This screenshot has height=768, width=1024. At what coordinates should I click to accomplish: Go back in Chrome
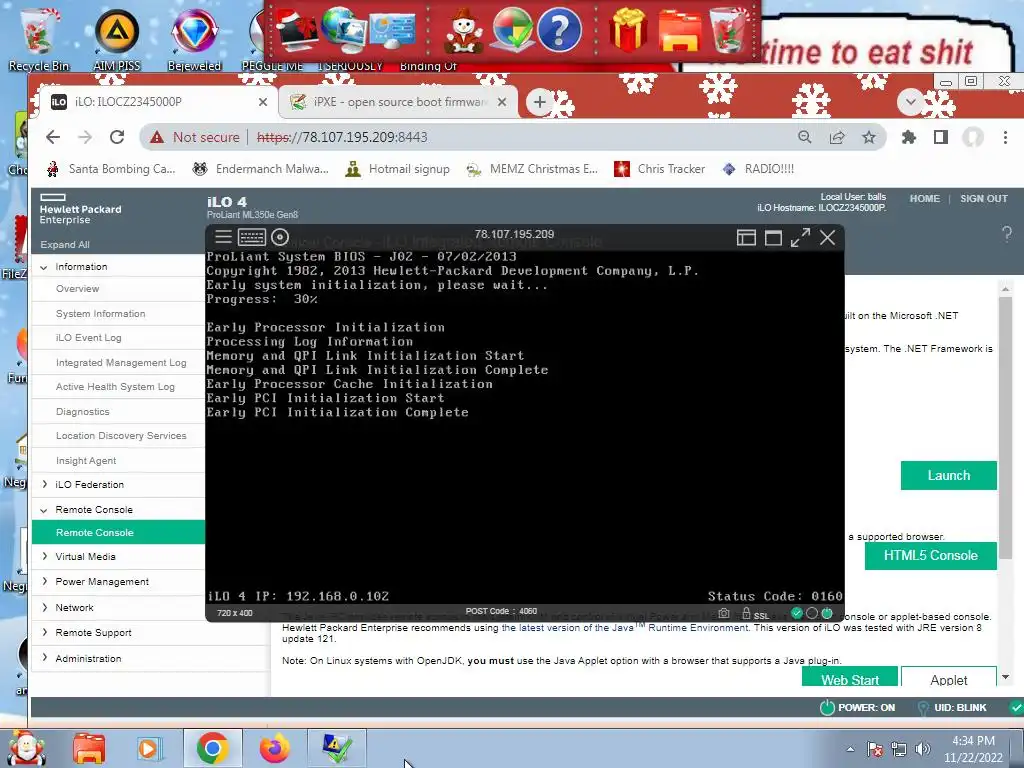[53, 137]
